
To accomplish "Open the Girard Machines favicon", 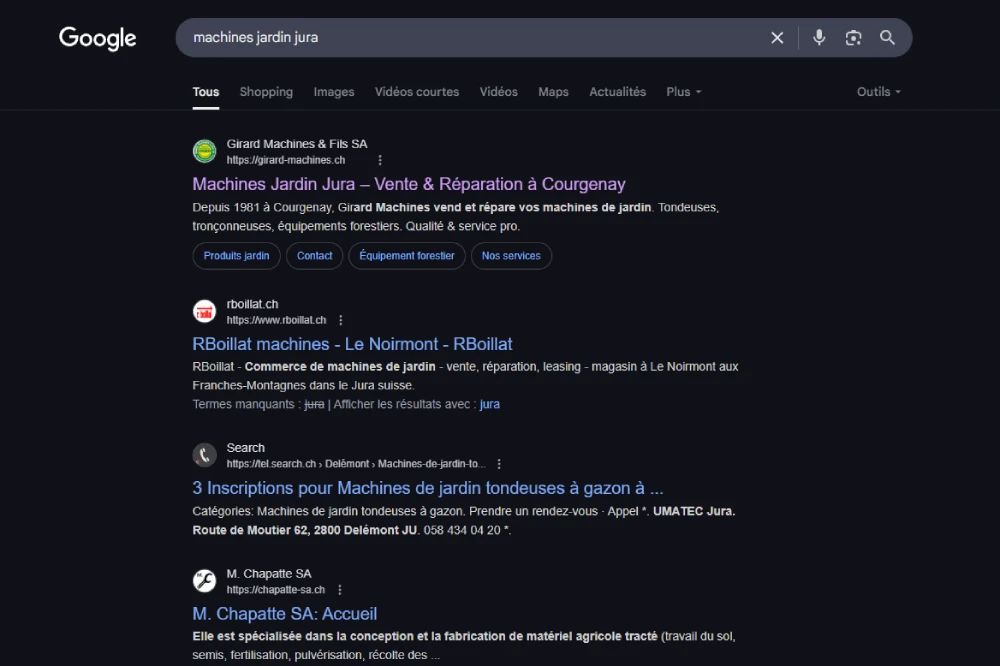I will 205,151.
